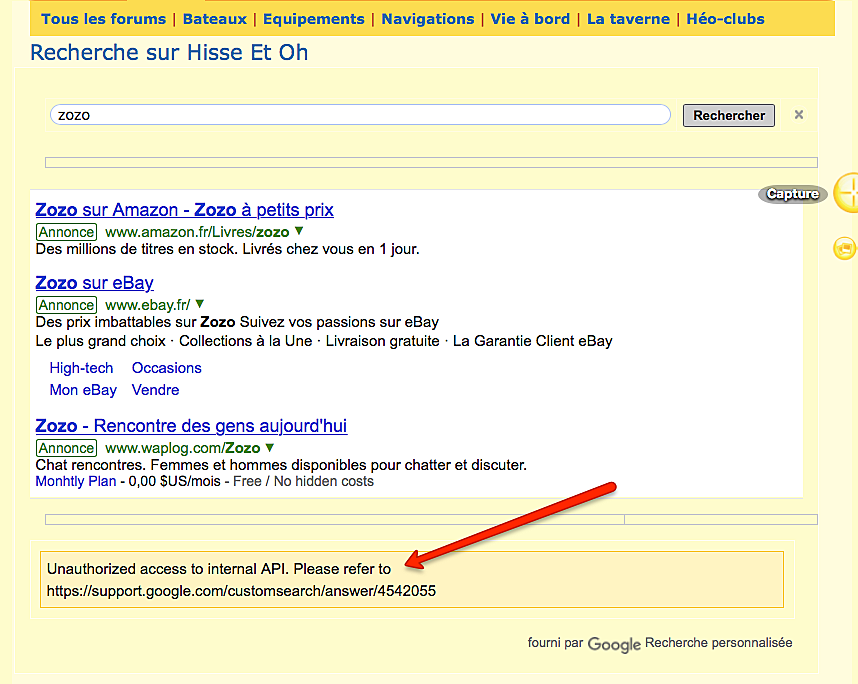This screenshot has width=858, height=684.
Task: Open the Equipements forum section
Action: coord(314,19)
